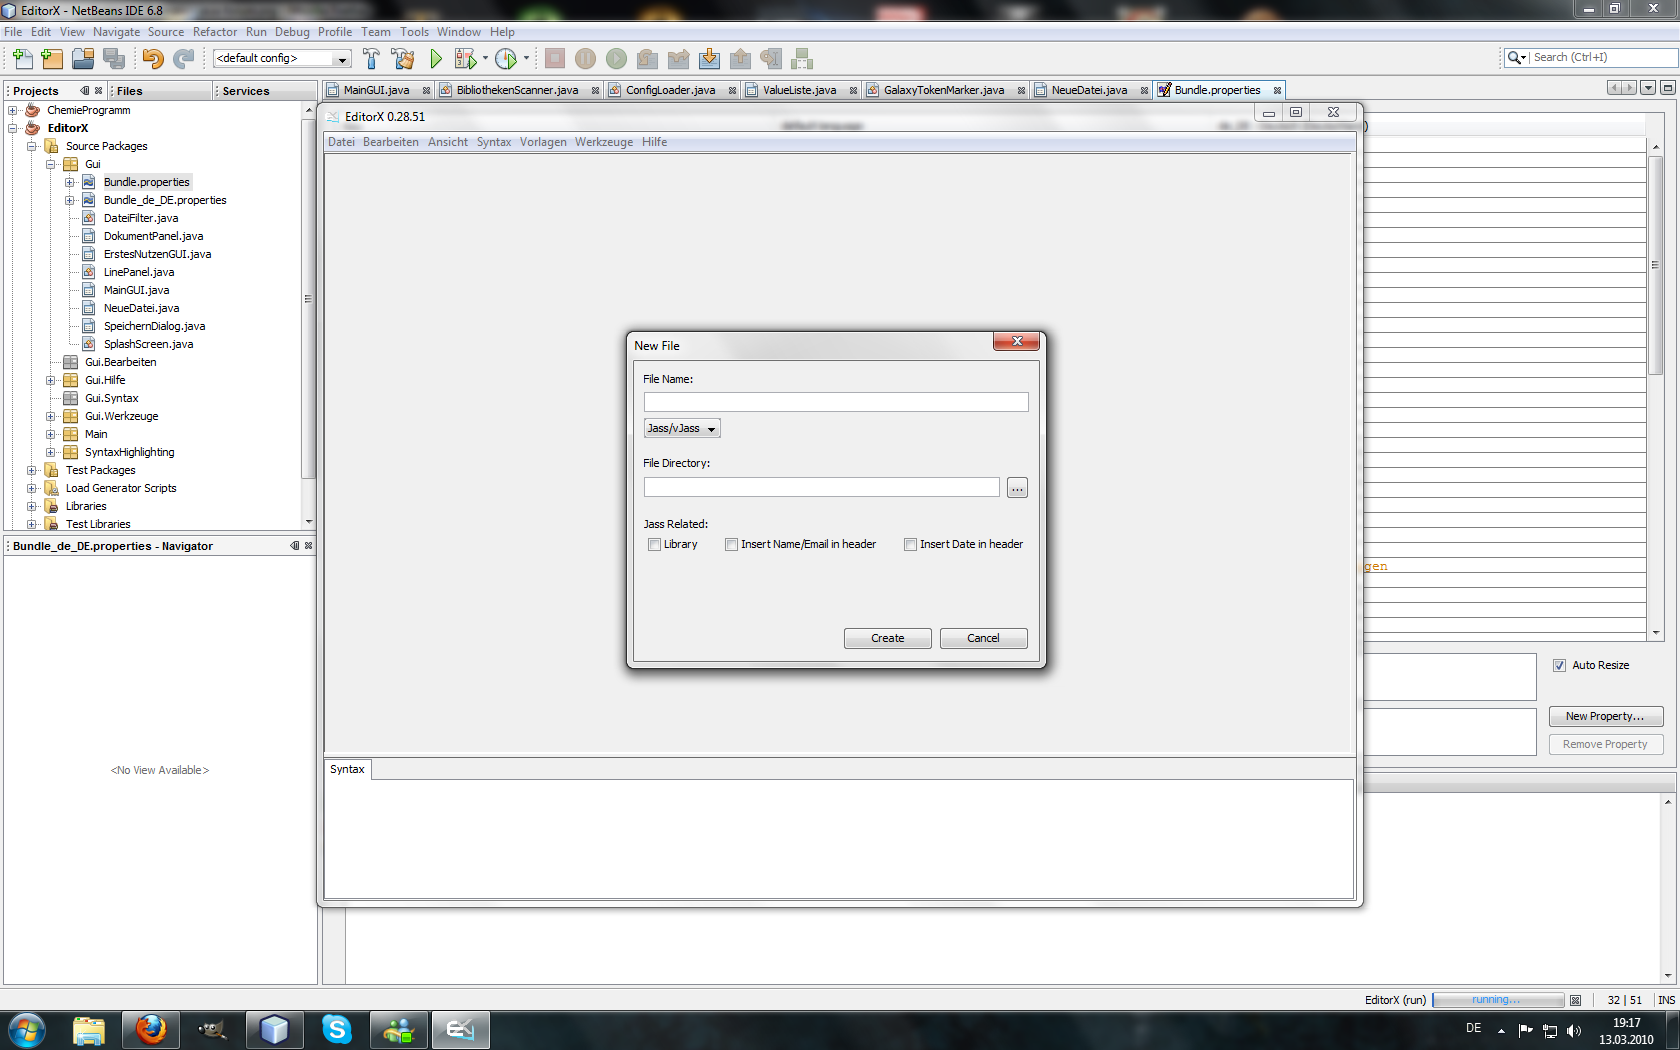Open Windows Explorer from the taskbar
The width and height of the screenshot is (1680, 1050).
[89, 1029]
